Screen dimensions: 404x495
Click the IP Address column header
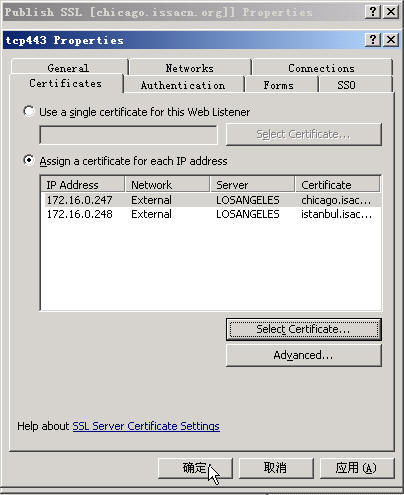click(x=83, y=185)
